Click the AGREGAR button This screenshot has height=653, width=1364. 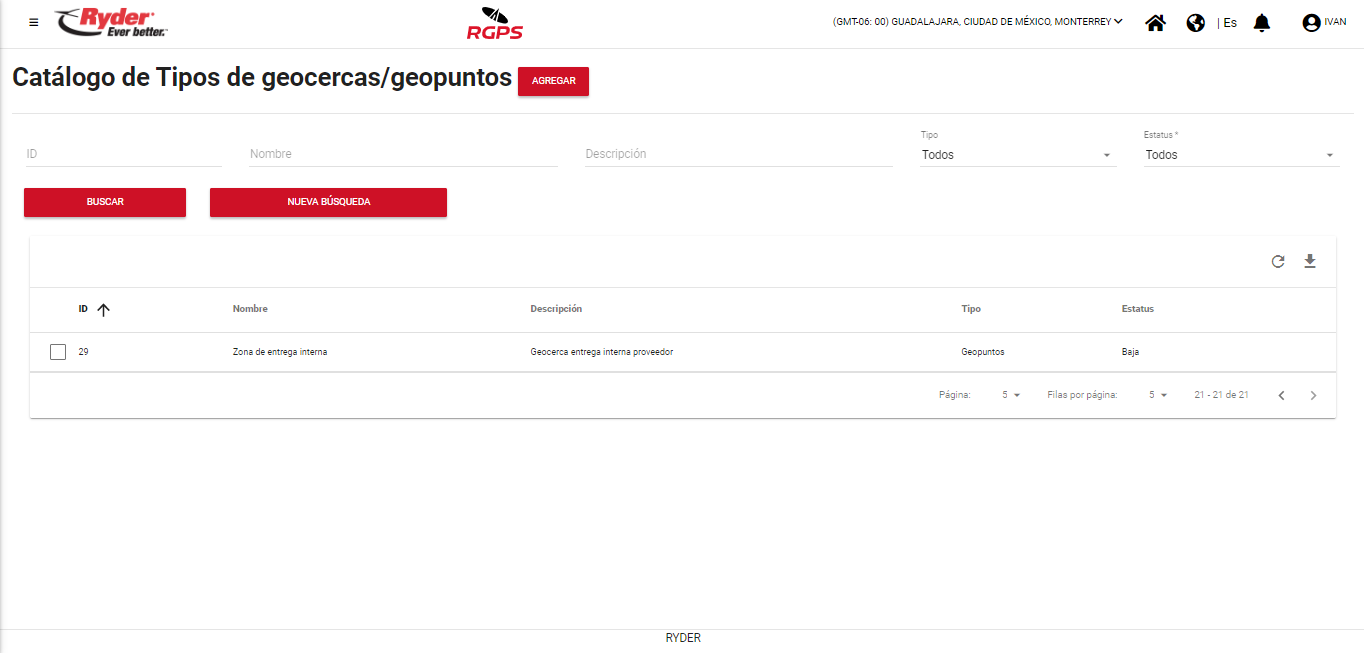pos(553,81)
